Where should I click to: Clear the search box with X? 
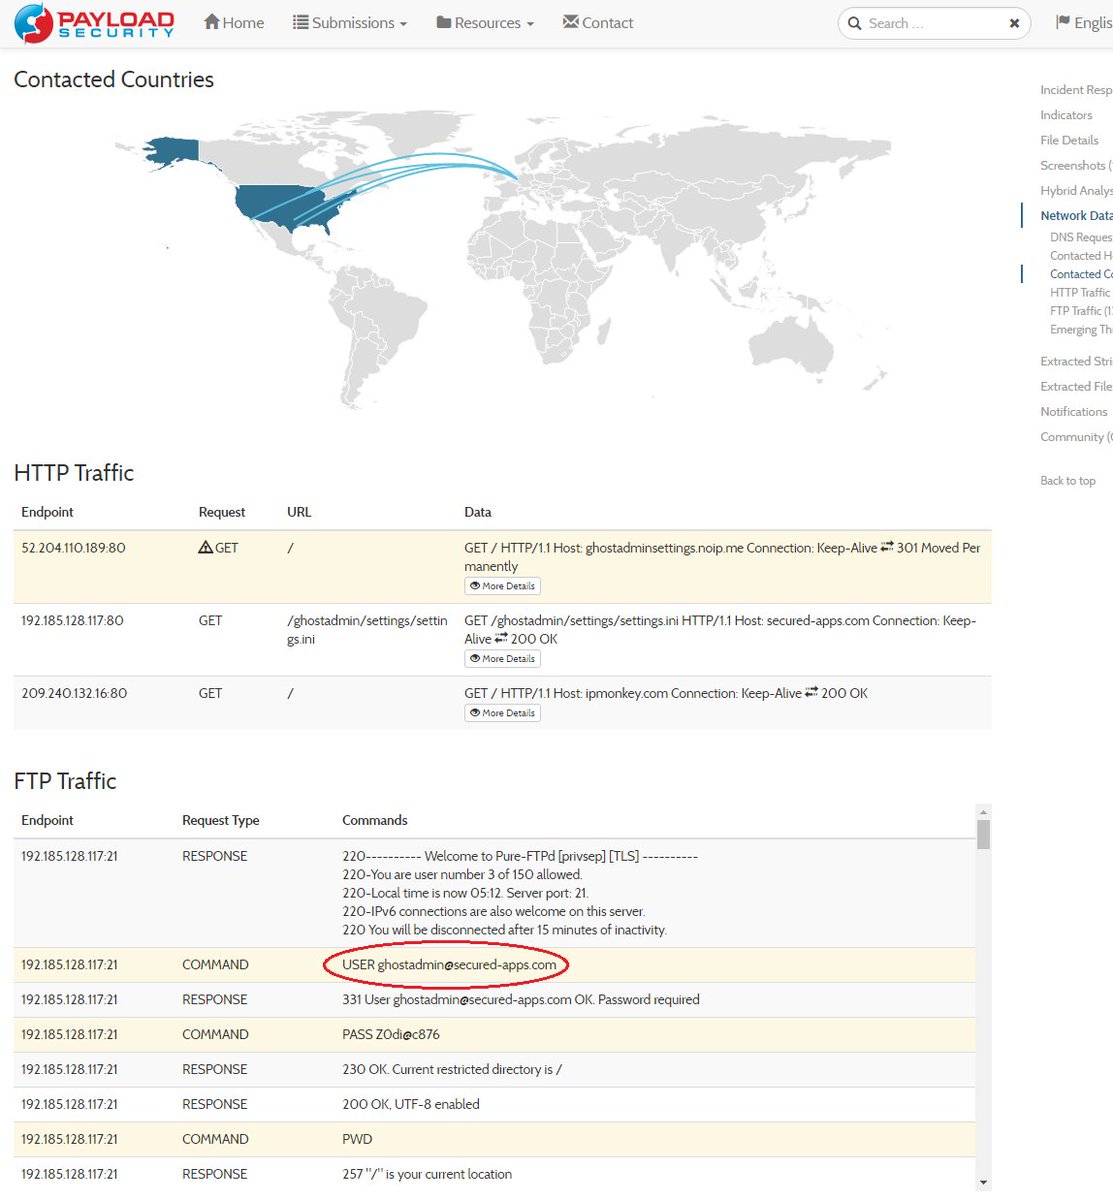click(1014, 23)
